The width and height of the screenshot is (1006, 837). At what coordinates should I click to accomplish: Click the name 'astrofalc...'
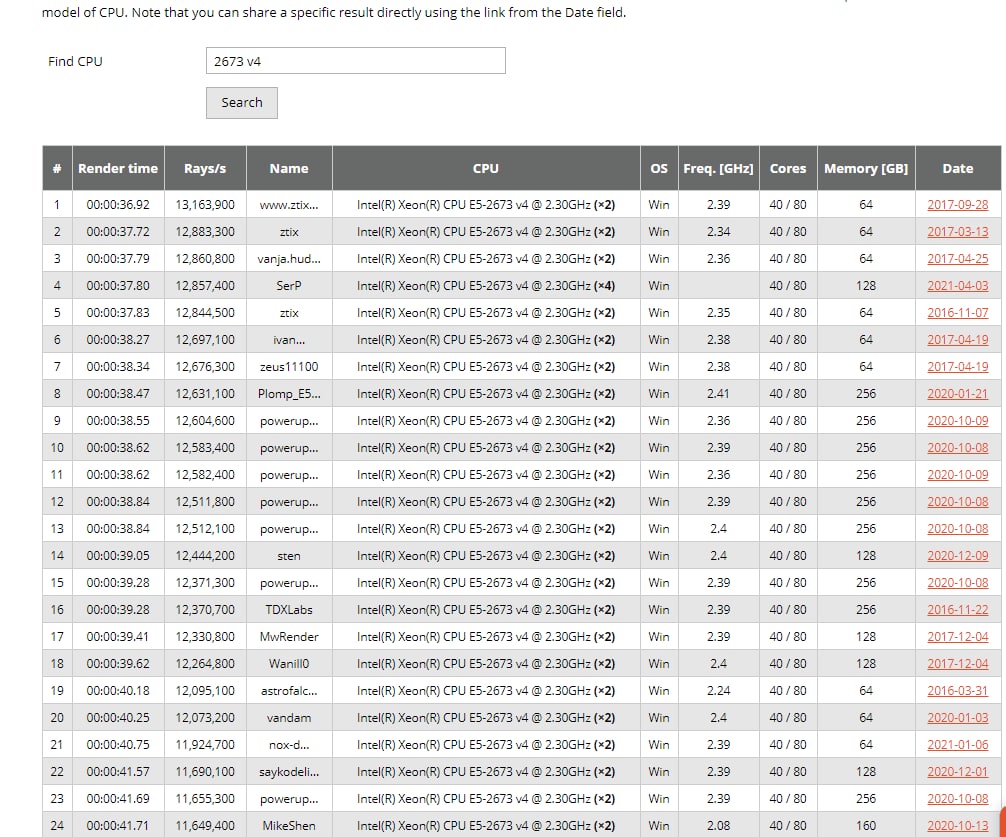[289, 690]
